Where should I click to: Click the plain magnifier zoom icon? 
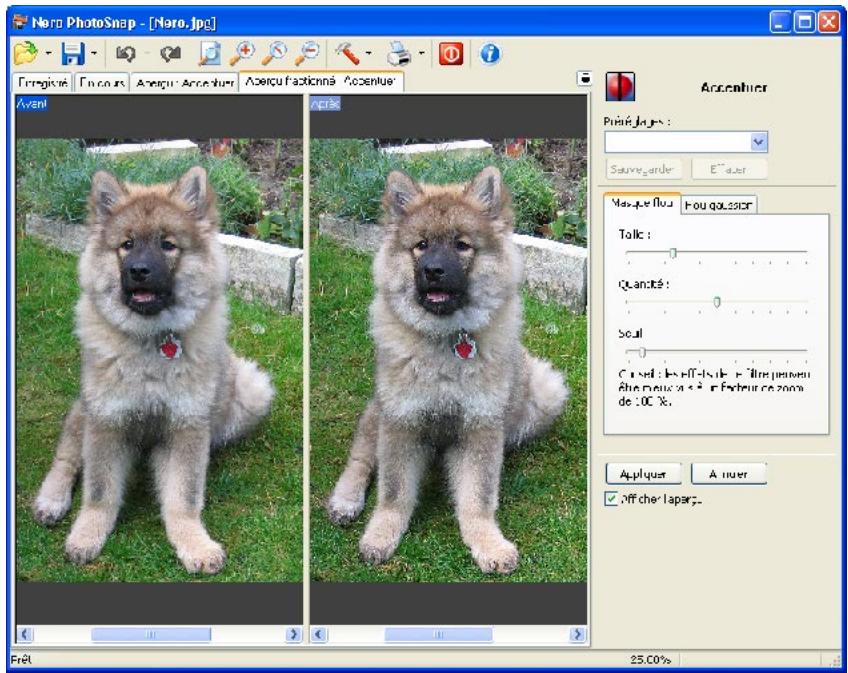274,54
